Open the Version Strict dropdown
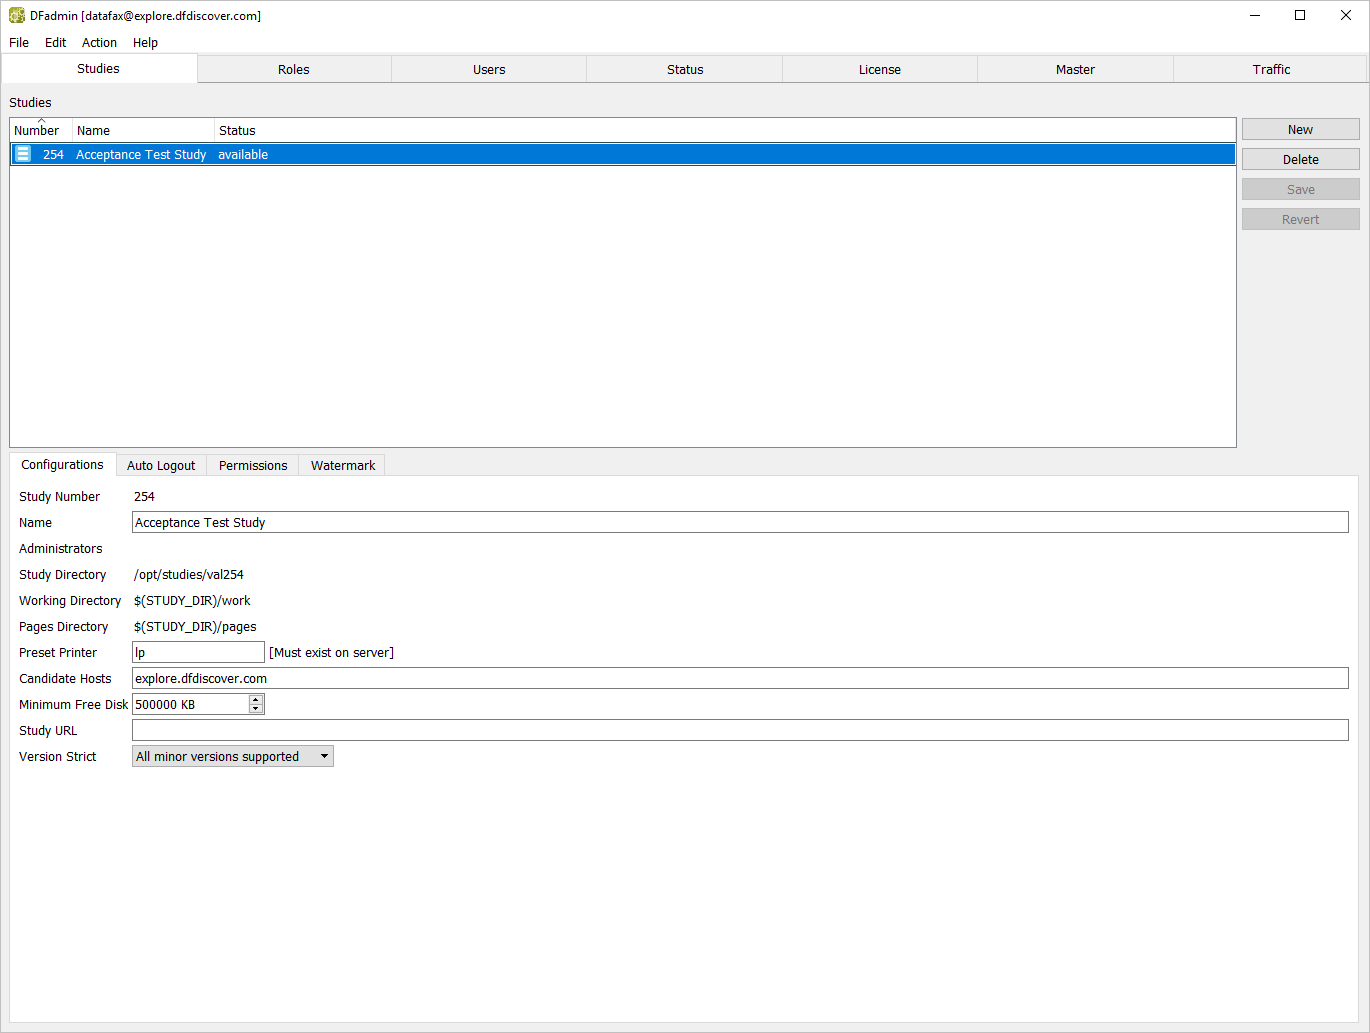Viewport: 1370px width, 1033px height. click(x=232, y=757)
